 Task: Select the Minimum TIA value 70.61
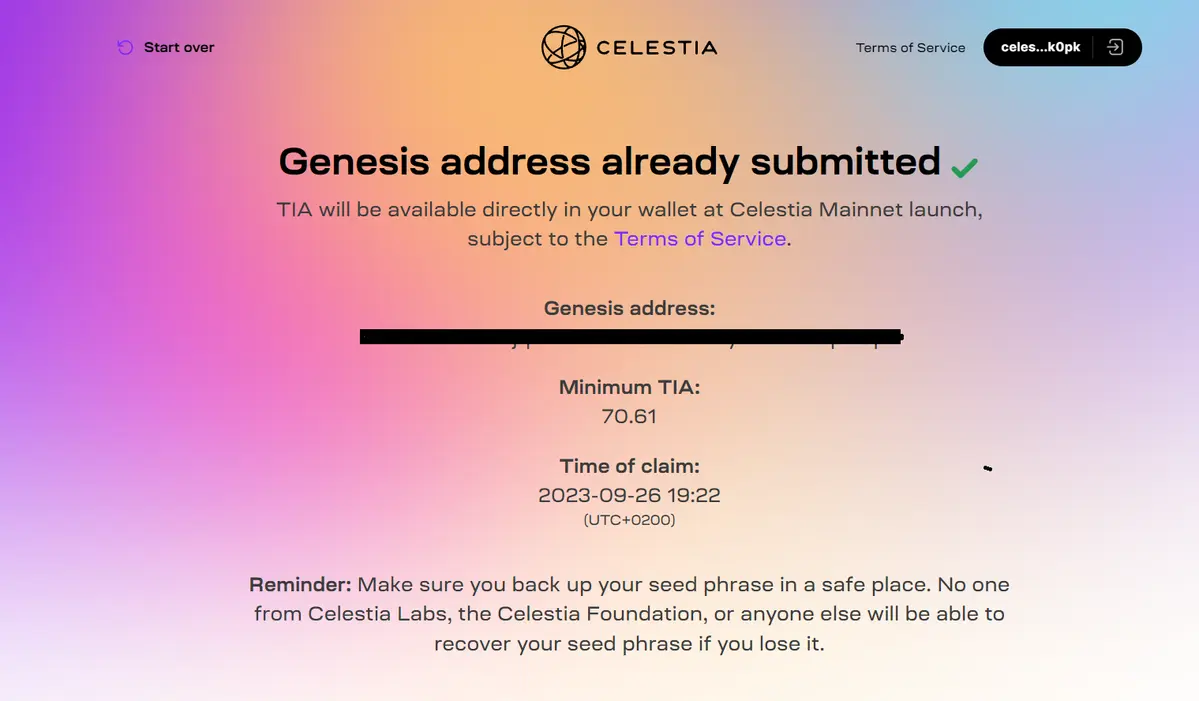tap(629, 416)
